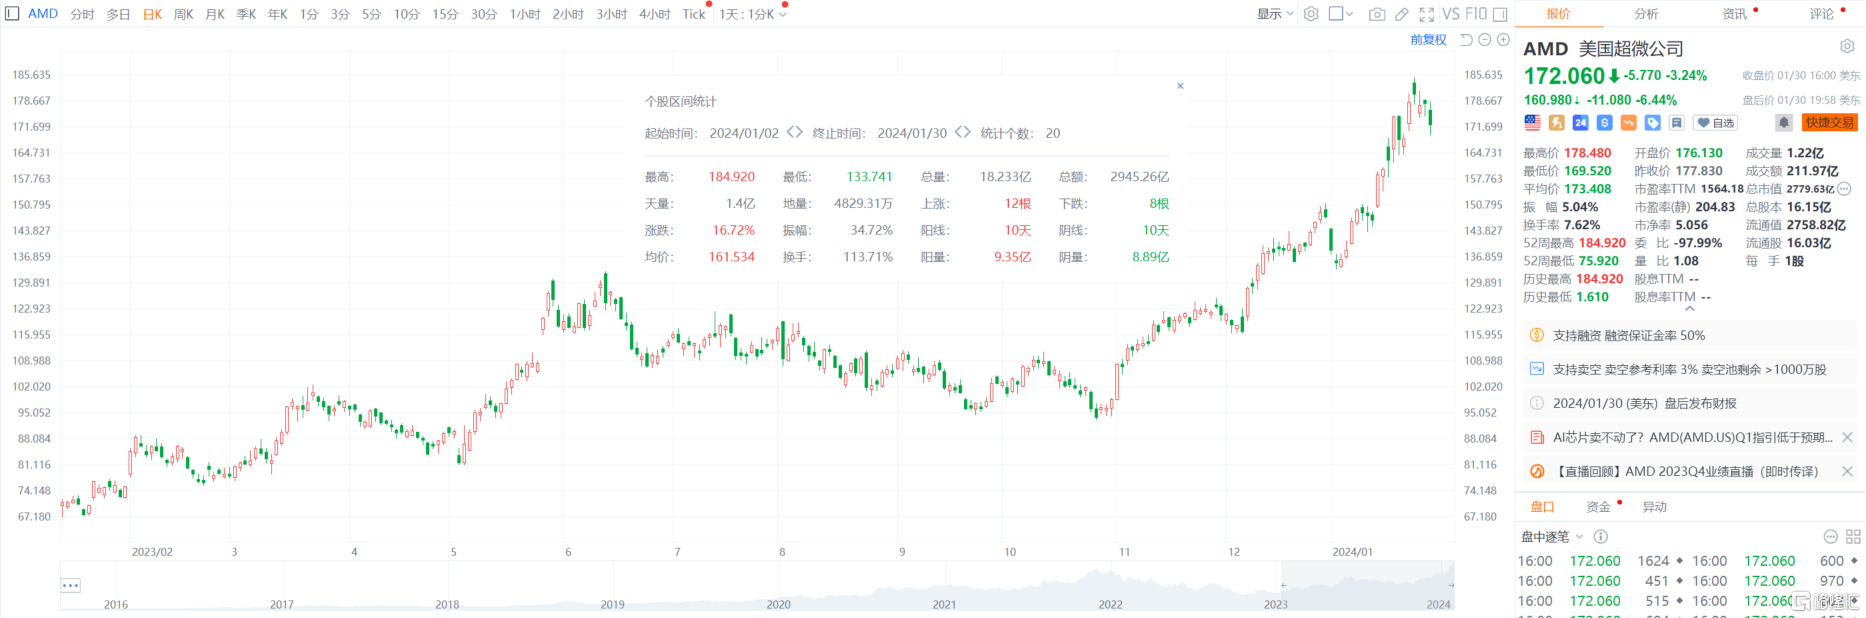
Task: Zoom in the chart with plus icon
Action: 1503,40
